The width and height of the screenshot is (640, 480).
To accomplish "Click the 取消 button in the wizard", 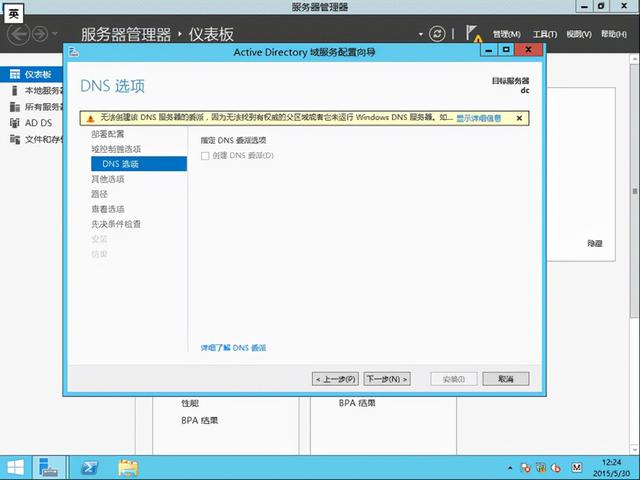I will [506, 379].
